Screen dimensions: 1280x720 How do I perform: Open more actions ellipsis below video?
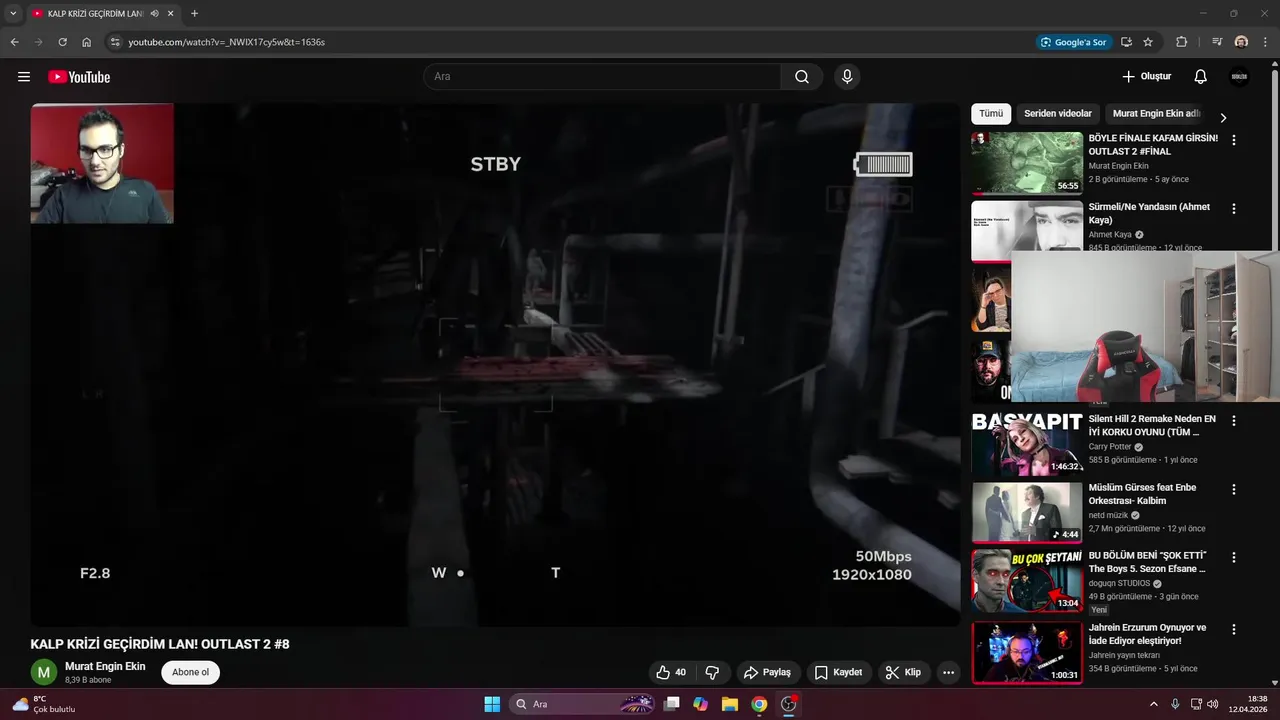coord(949,672)
